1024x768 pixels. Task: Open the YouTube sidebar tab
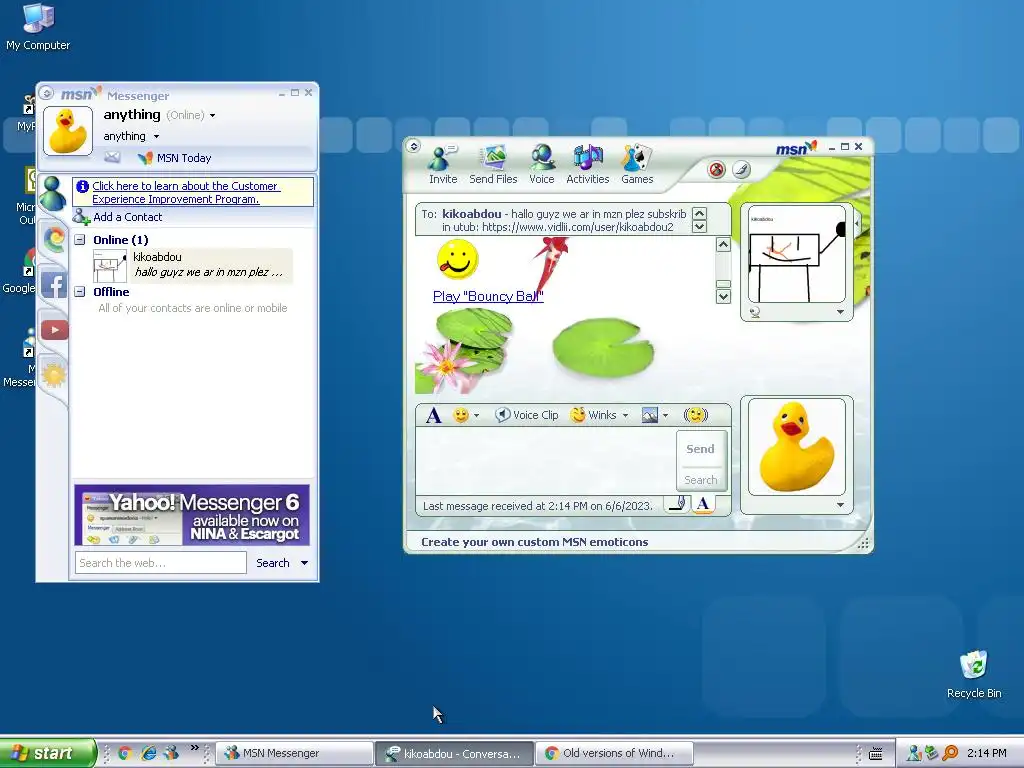55,330
